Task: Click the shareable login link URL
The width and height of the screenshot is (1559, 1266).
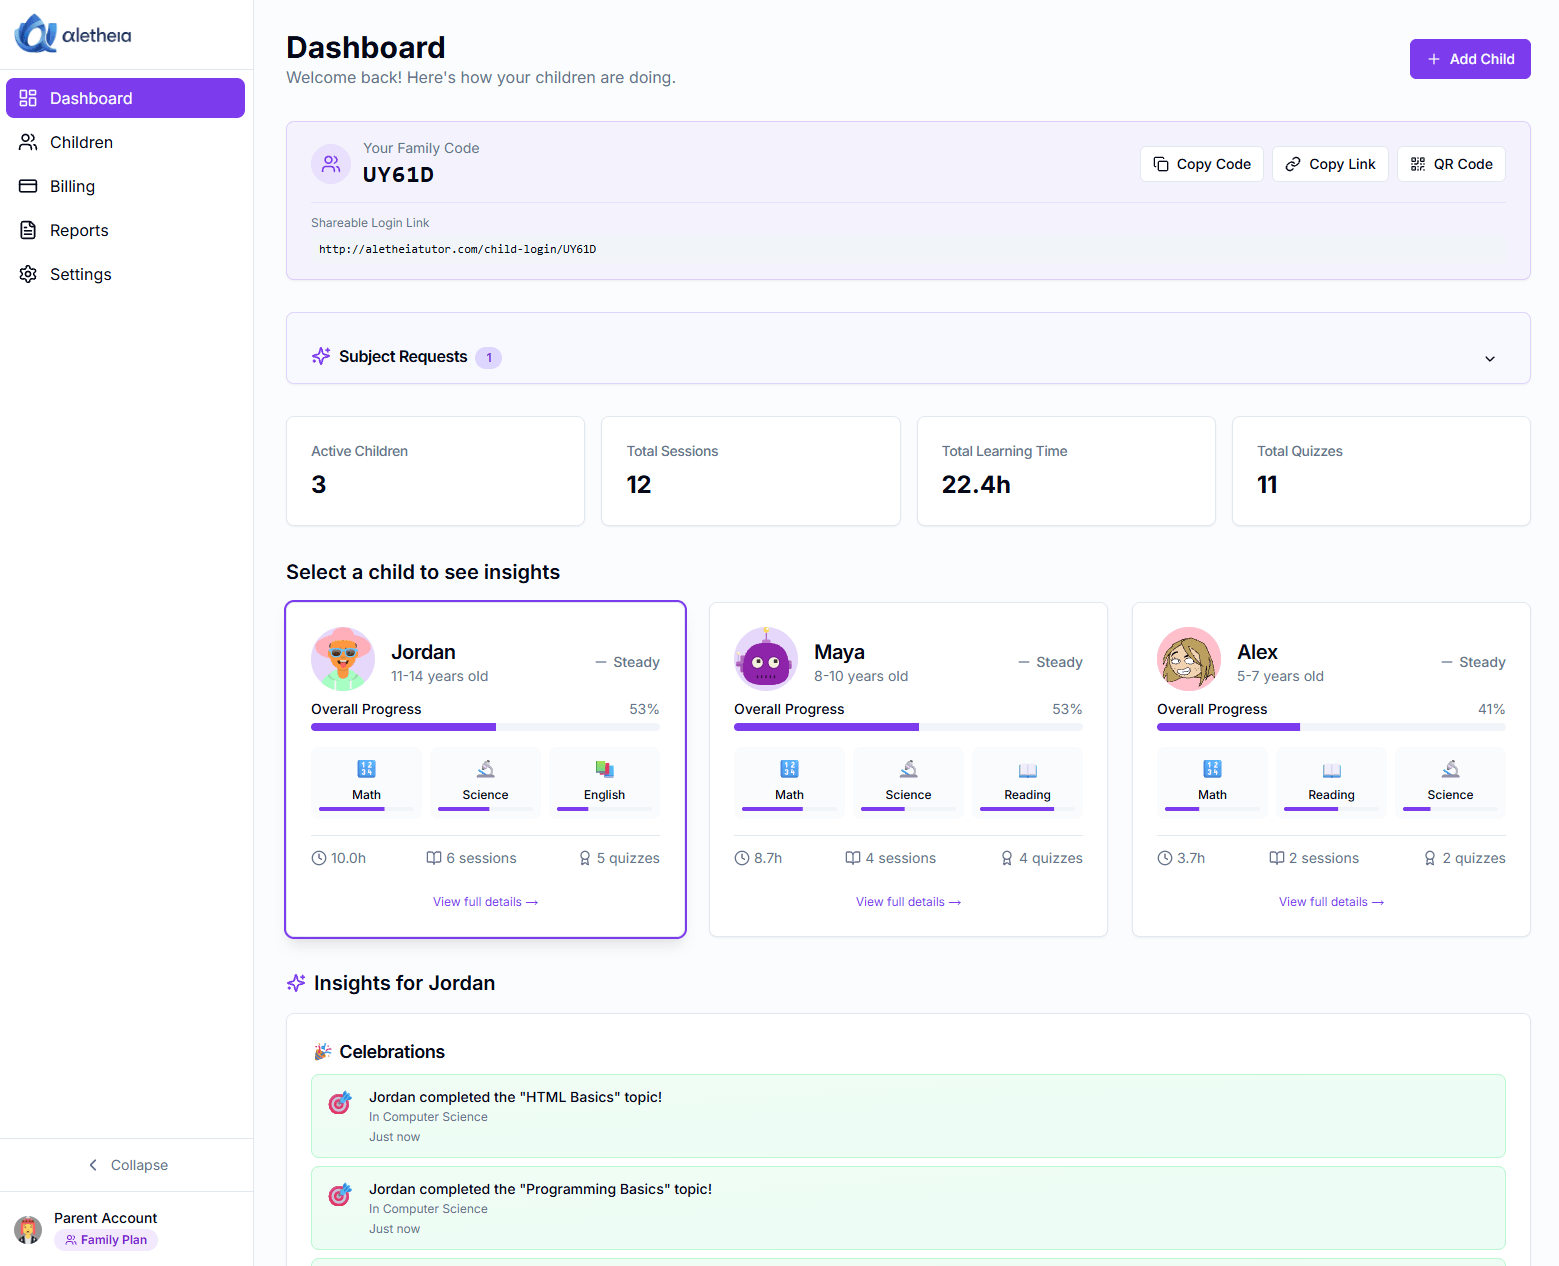Action: coord(457,249)
